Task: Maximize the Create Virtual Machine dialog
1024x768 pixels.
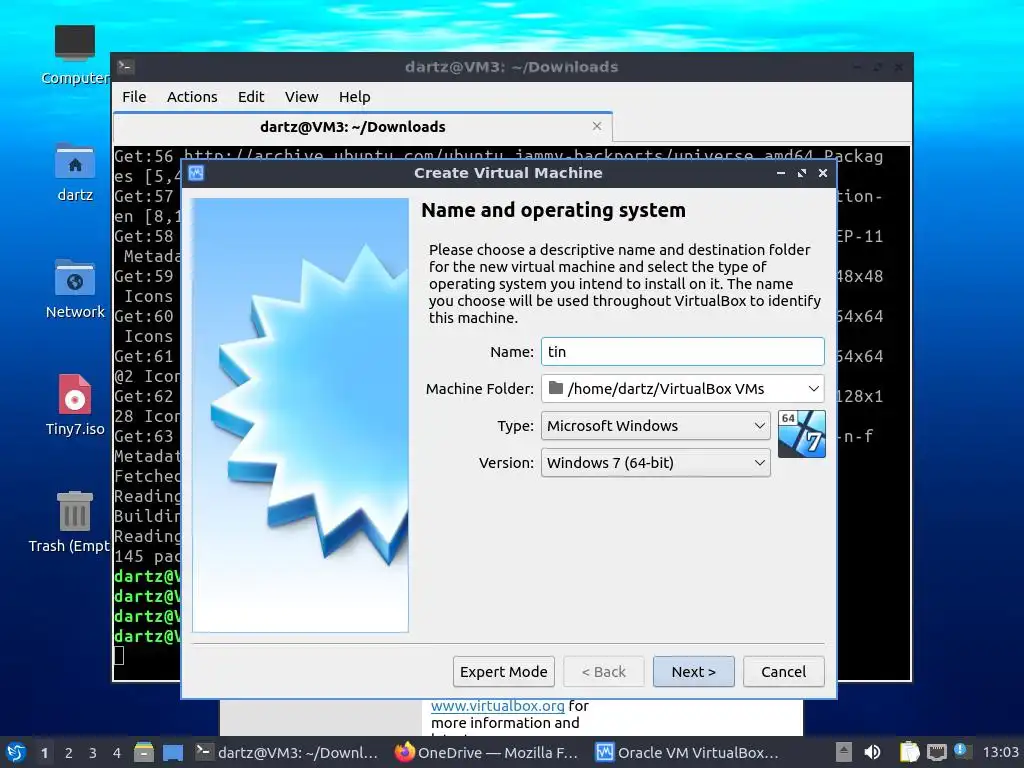Action: (801, 173)
